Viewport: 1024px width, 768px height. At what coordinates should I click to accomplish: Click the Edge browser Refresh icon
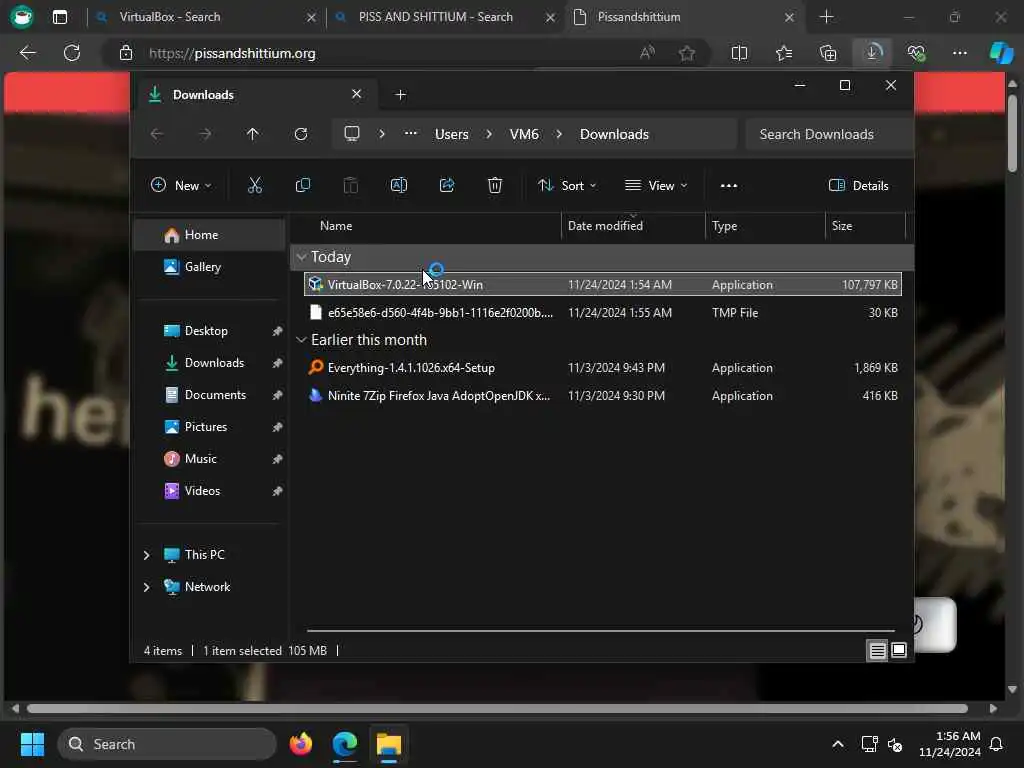click(x=72, y=53)
